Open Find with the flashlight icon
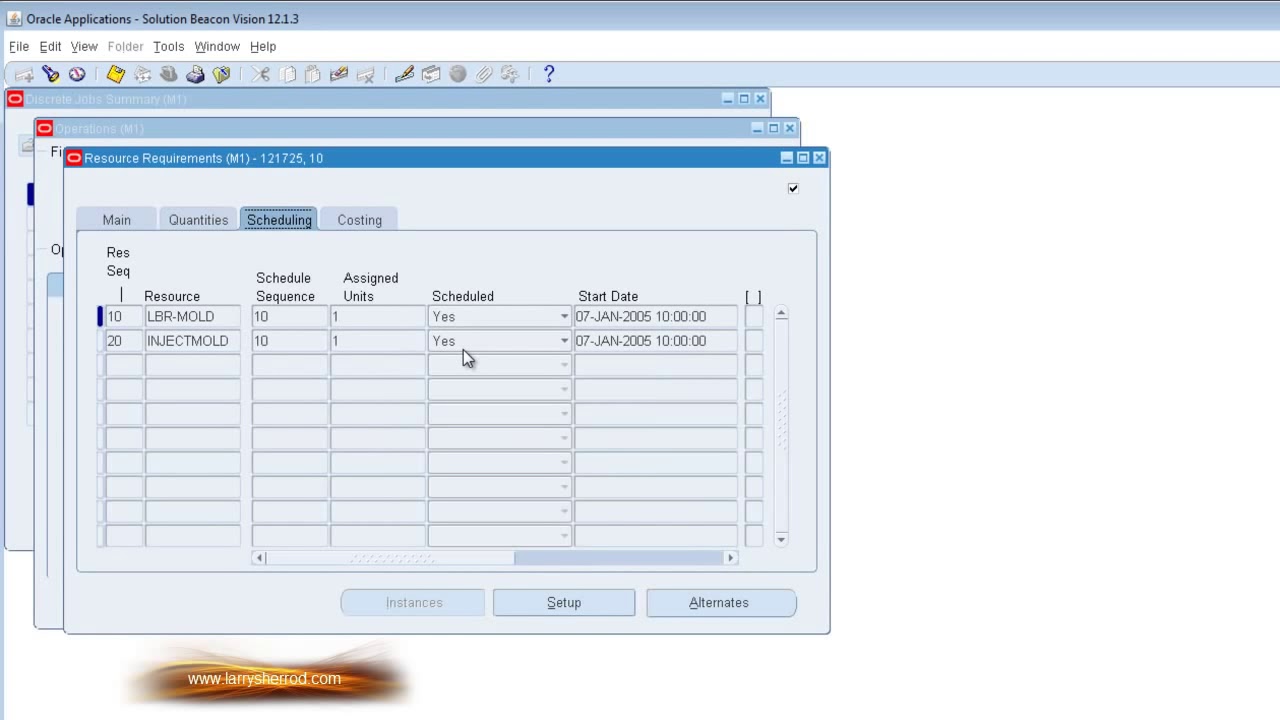 pyautogui.click(x=50, y=74)
